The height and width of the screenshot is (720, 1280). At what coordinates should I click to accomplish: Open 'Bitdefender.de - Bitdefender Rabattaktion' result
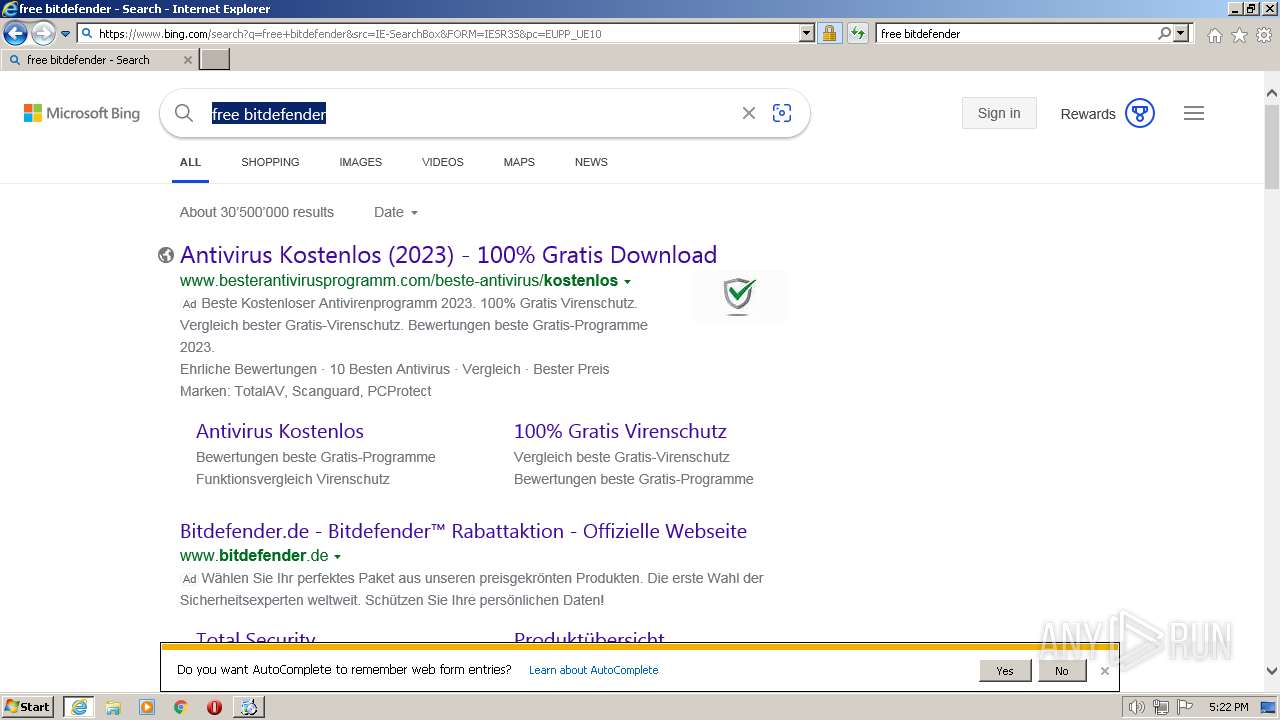(463, 531)
